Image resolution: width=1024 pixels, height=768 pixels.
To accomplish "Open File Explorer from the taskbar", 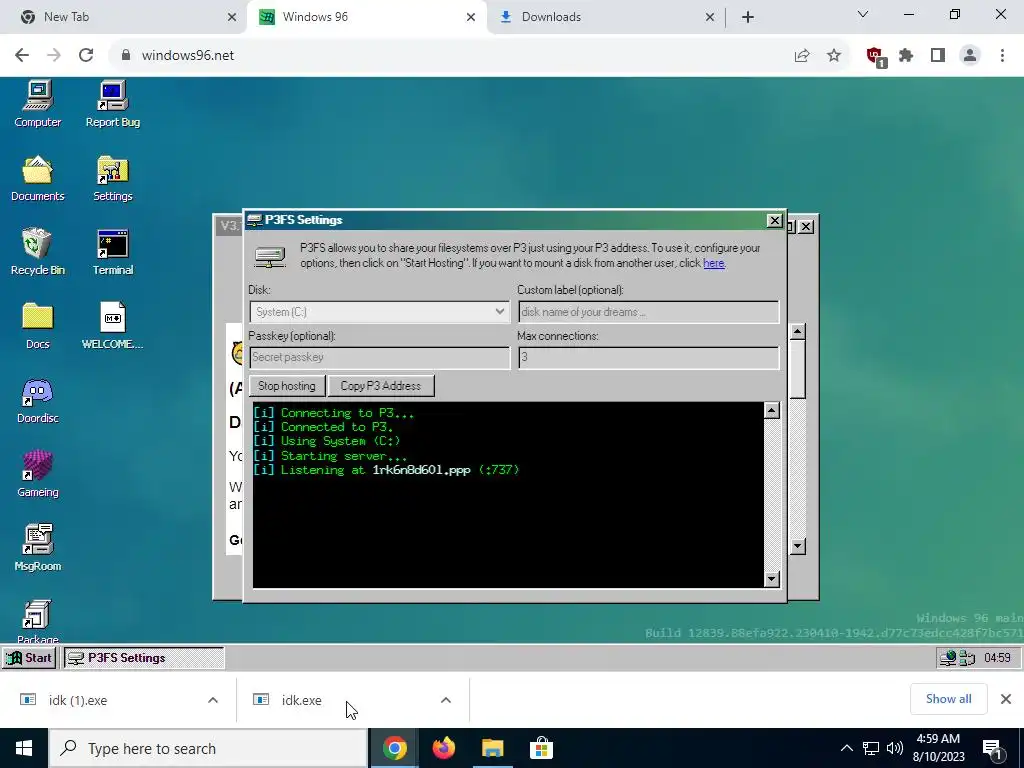I will tap(492, 748).
